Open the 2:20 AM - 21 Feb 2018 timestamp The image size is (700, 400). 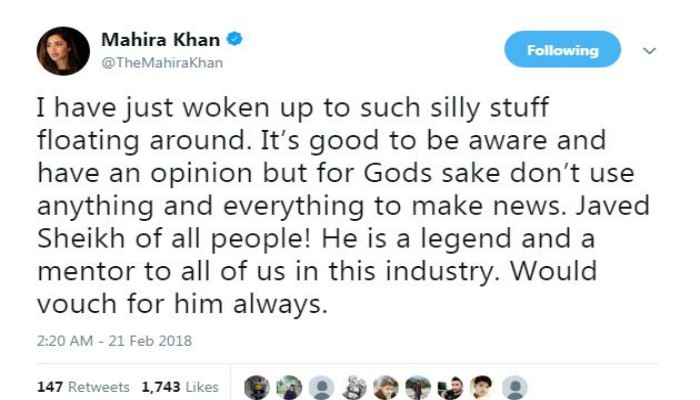[114, 341]
